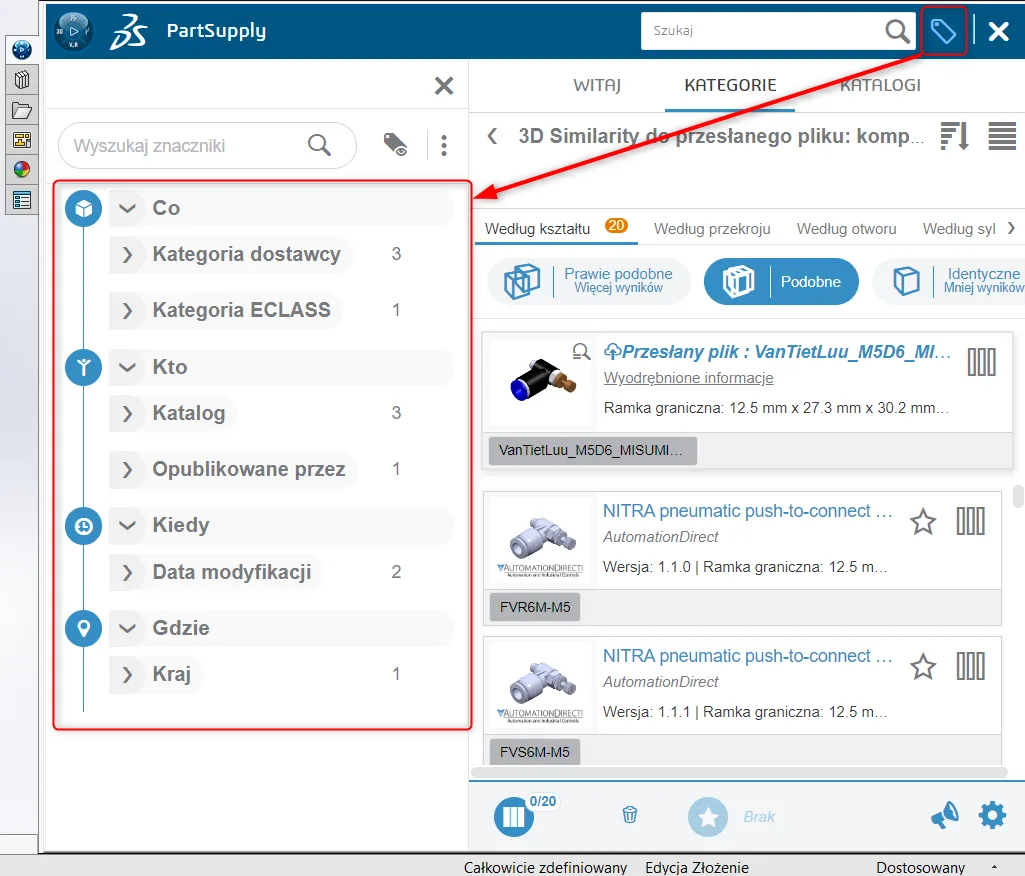Switch to list view icon
The height and width of the screenshot is (876, 1025).
(x=1002, y=136)
